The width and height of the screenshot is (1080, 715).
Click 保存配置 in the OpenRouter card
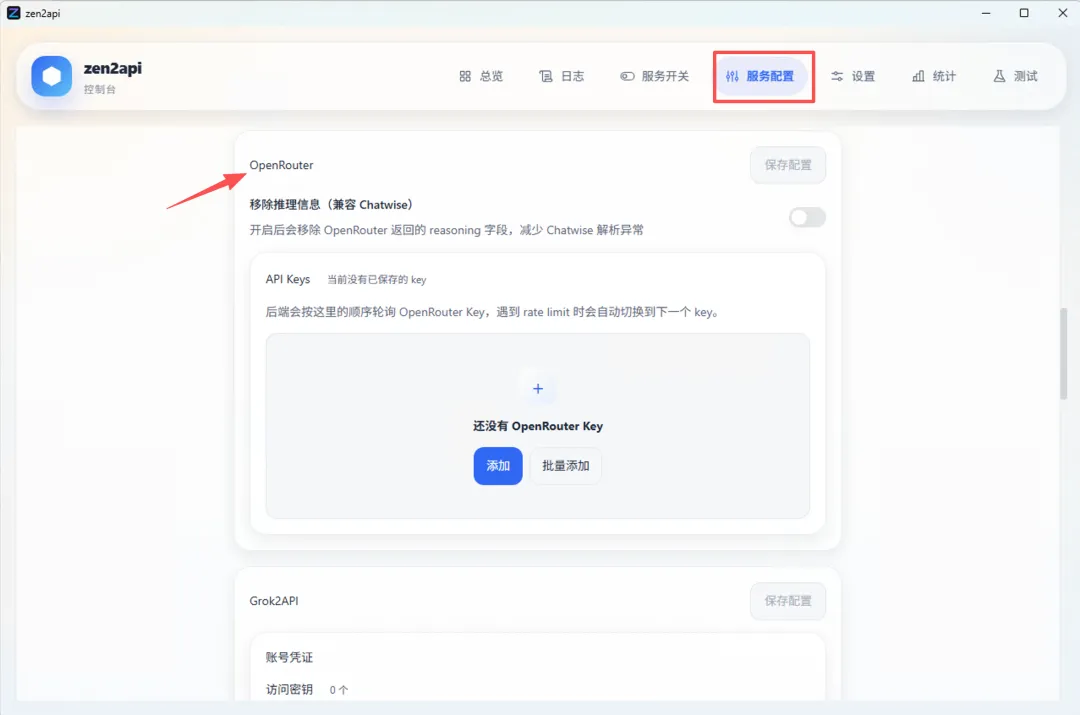[788, 165]
